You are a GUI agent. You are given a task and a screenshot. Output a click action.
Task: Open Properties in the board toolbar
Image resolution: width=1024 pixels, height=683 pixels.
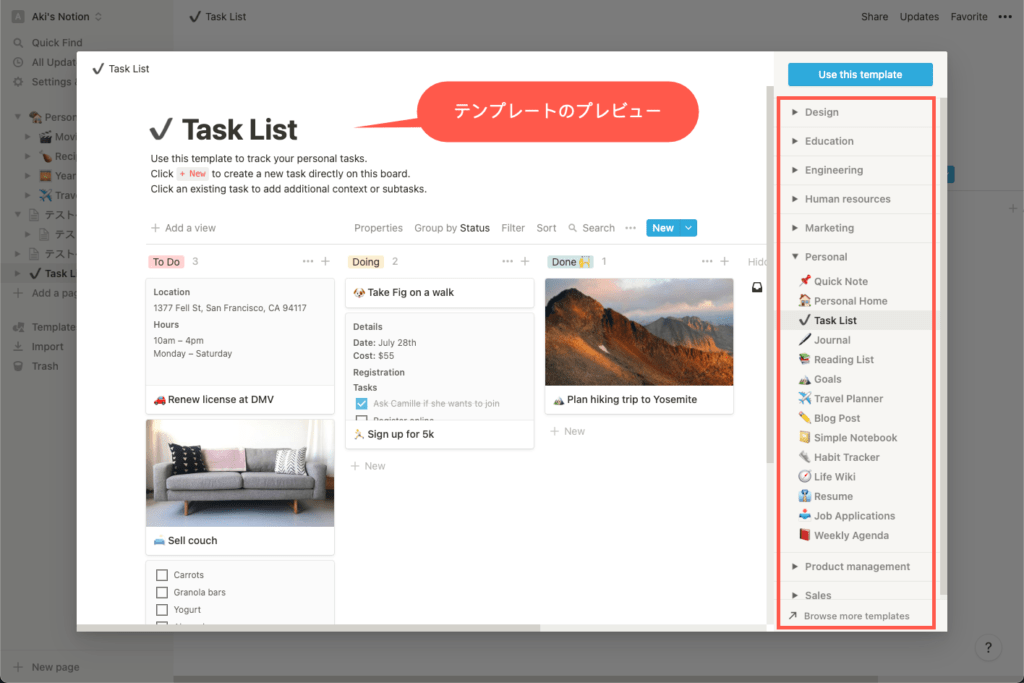coord(378,228)
